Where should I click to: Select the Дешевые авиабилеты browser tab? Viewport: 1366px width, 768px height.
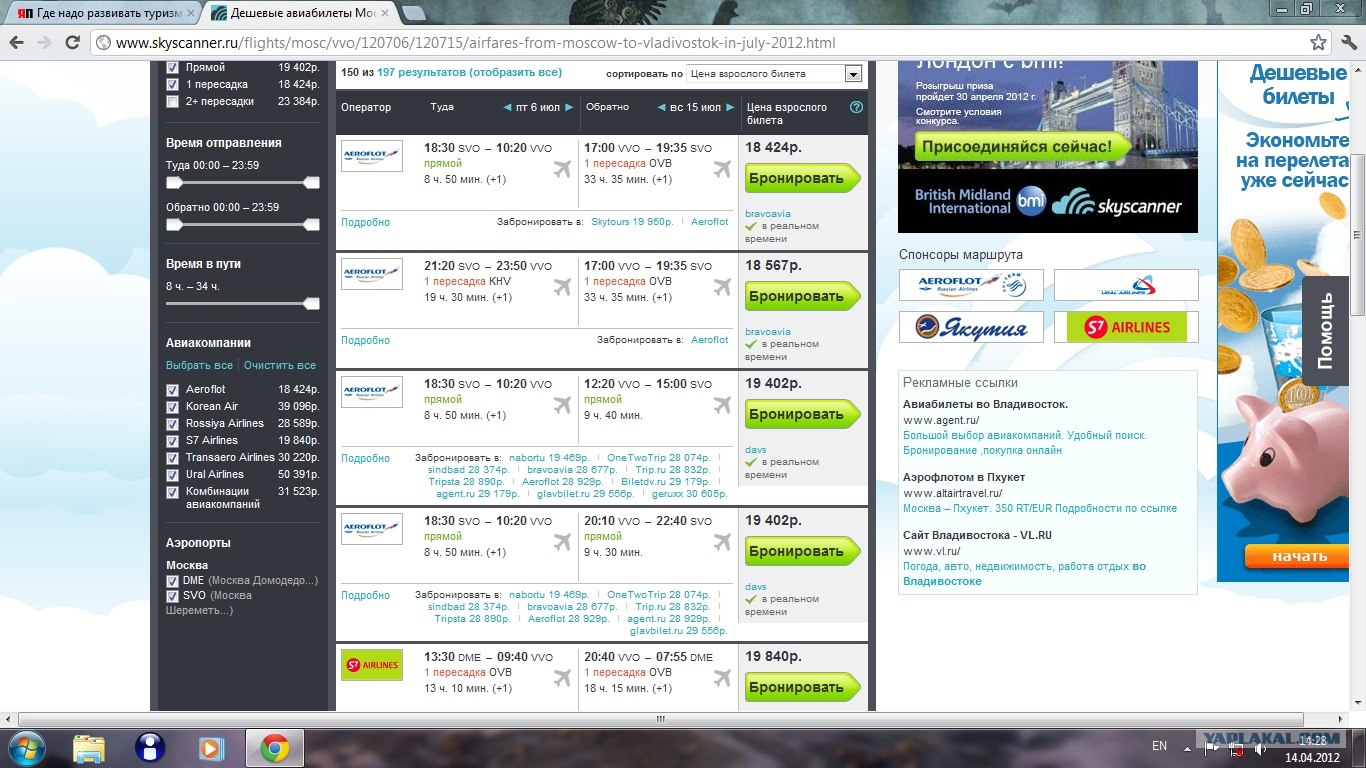298,13
